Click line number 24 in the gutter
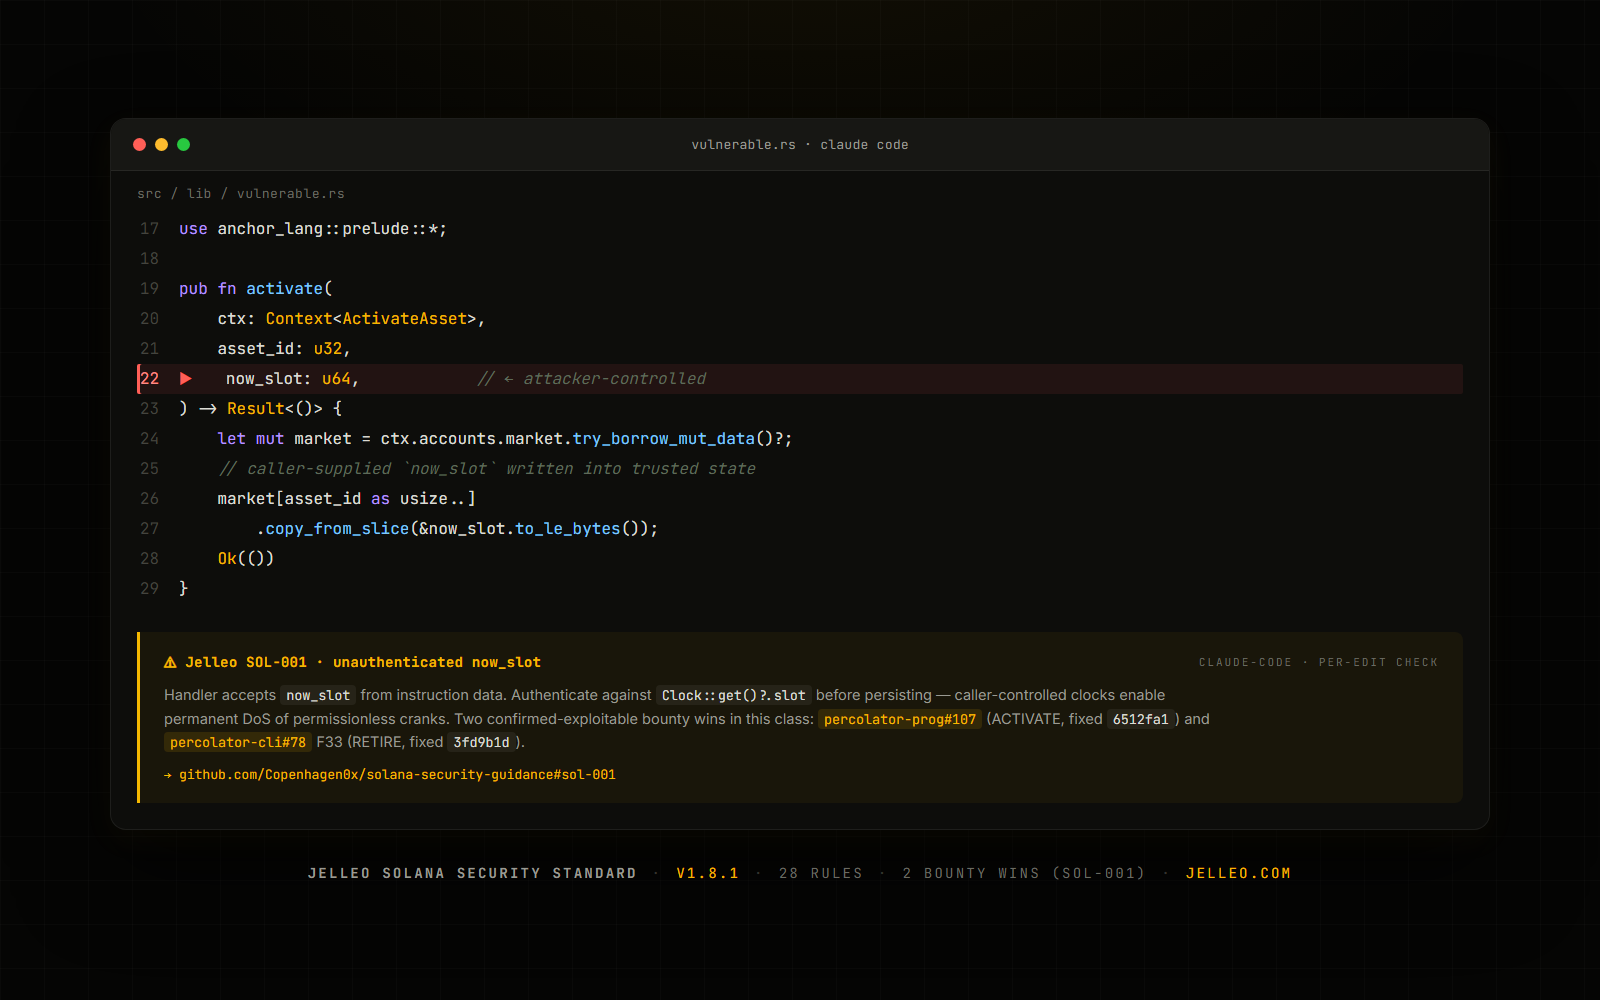 pos(149,439)
